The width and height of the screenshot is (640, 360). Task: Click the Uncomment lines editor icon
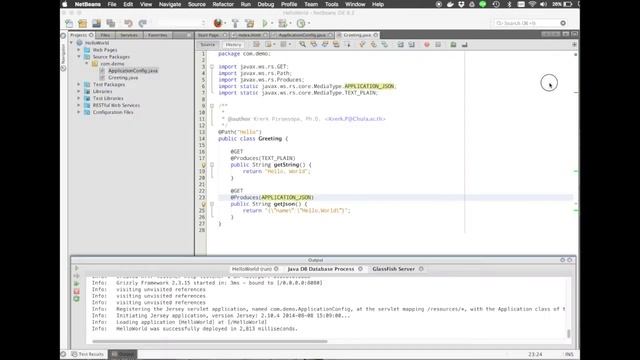click(x=464, y=44)
